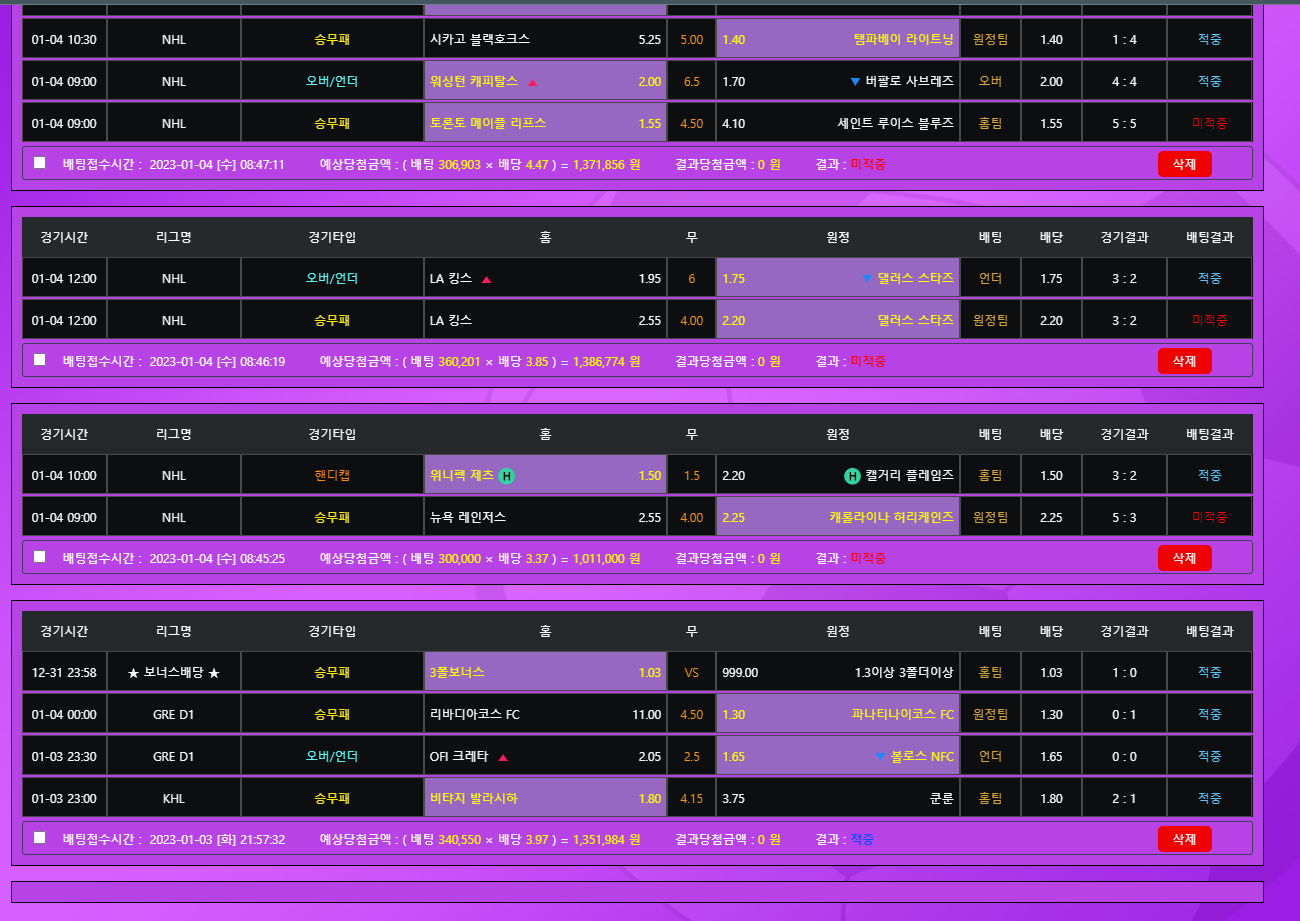Viewport: 1300px width, 921px height.
Task: Delete the bet with 360,201 stake
Action: tap(1184, 361)
